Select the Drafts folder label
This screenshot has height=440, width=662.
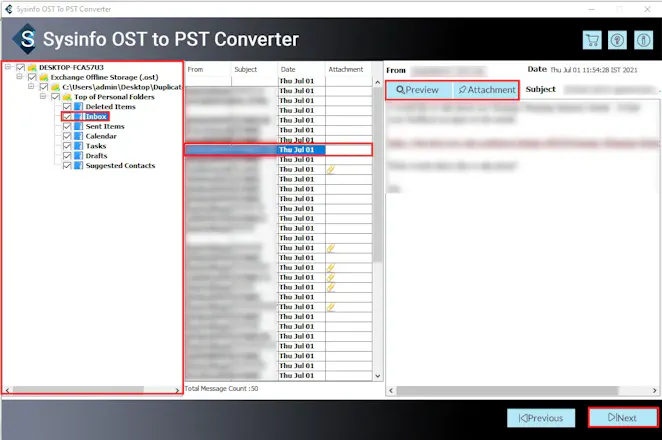click(x=96, y=156)
